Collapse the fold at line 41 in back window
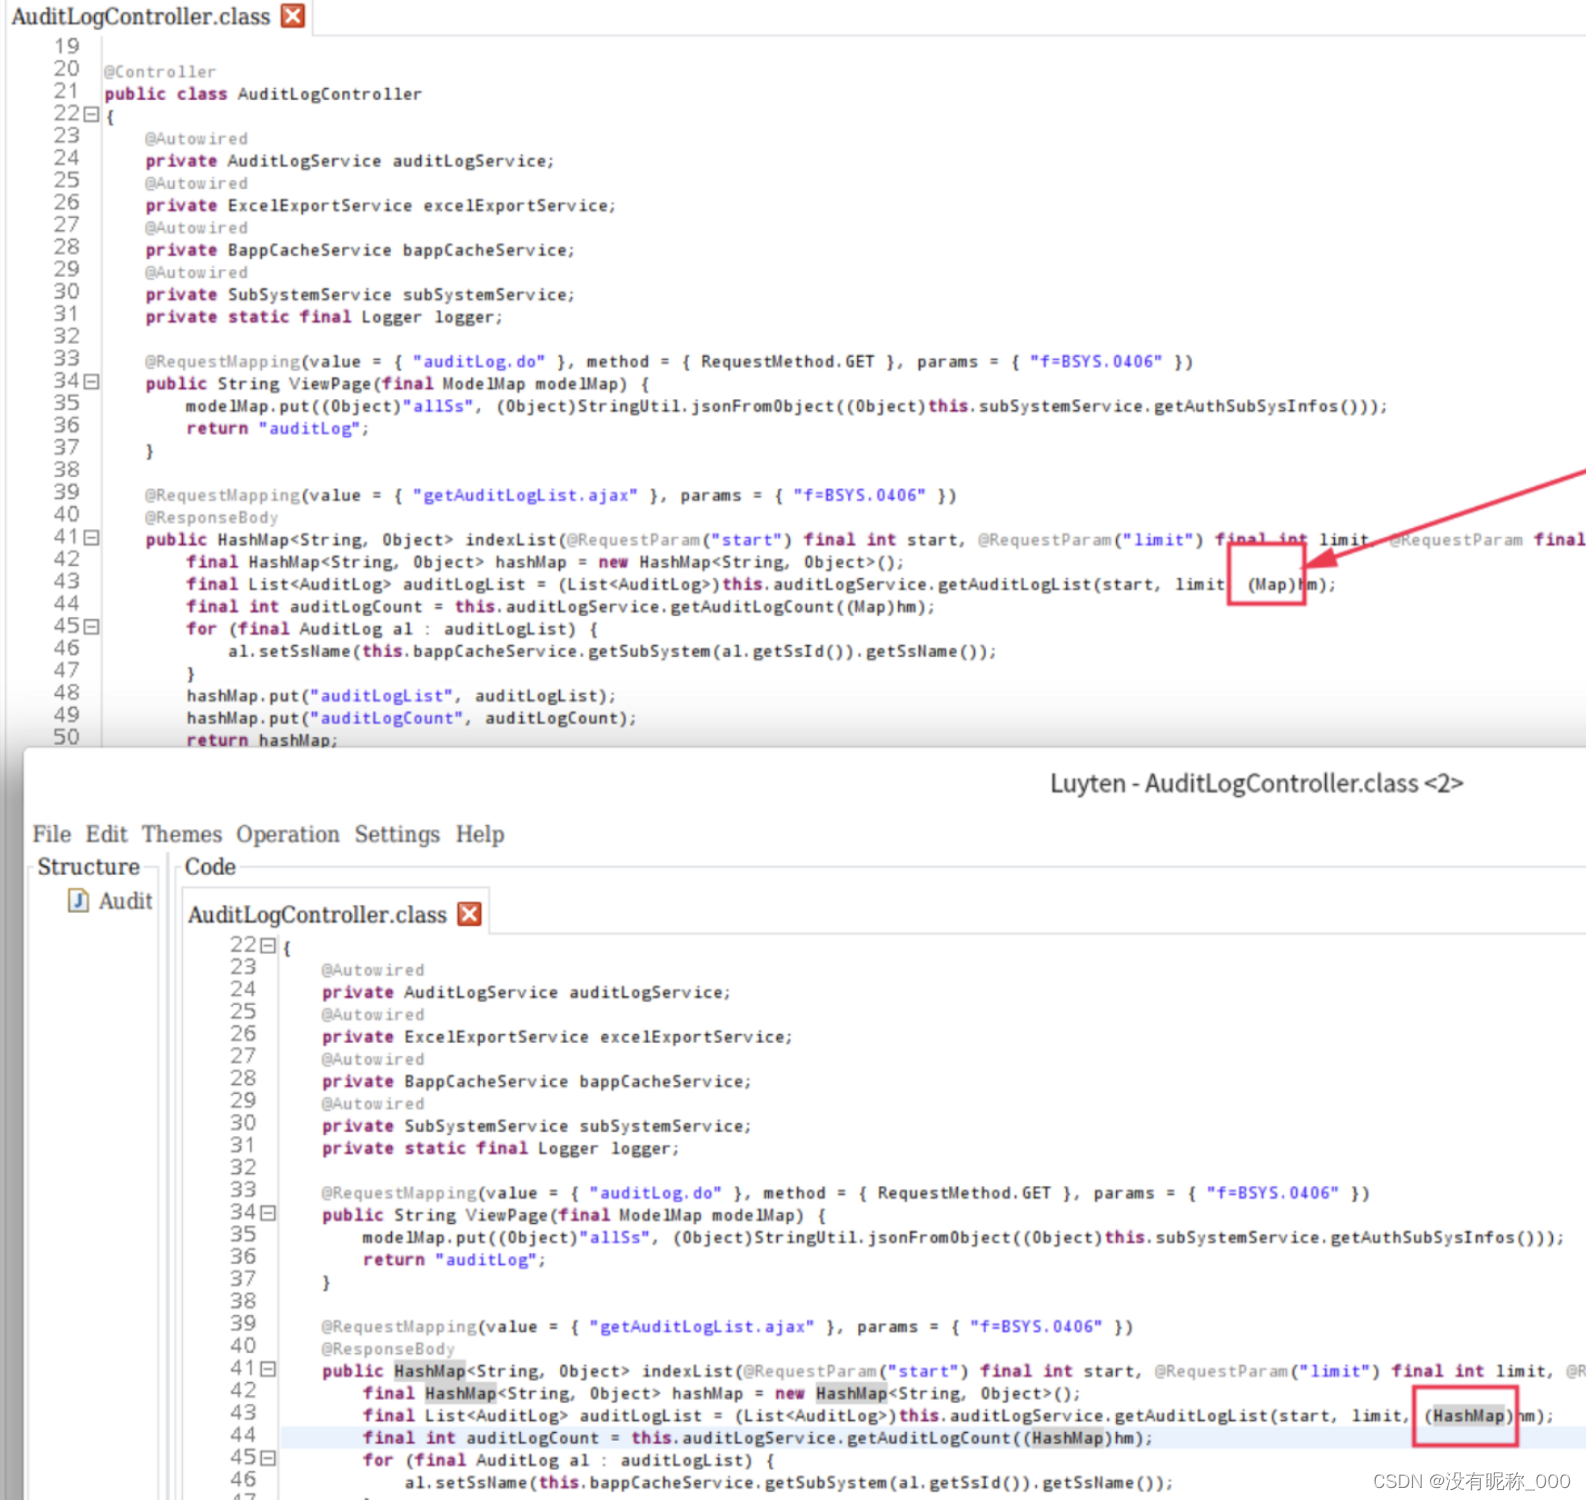The height and width of the screenshot is (1500, 1586). [x=91, y=538]
